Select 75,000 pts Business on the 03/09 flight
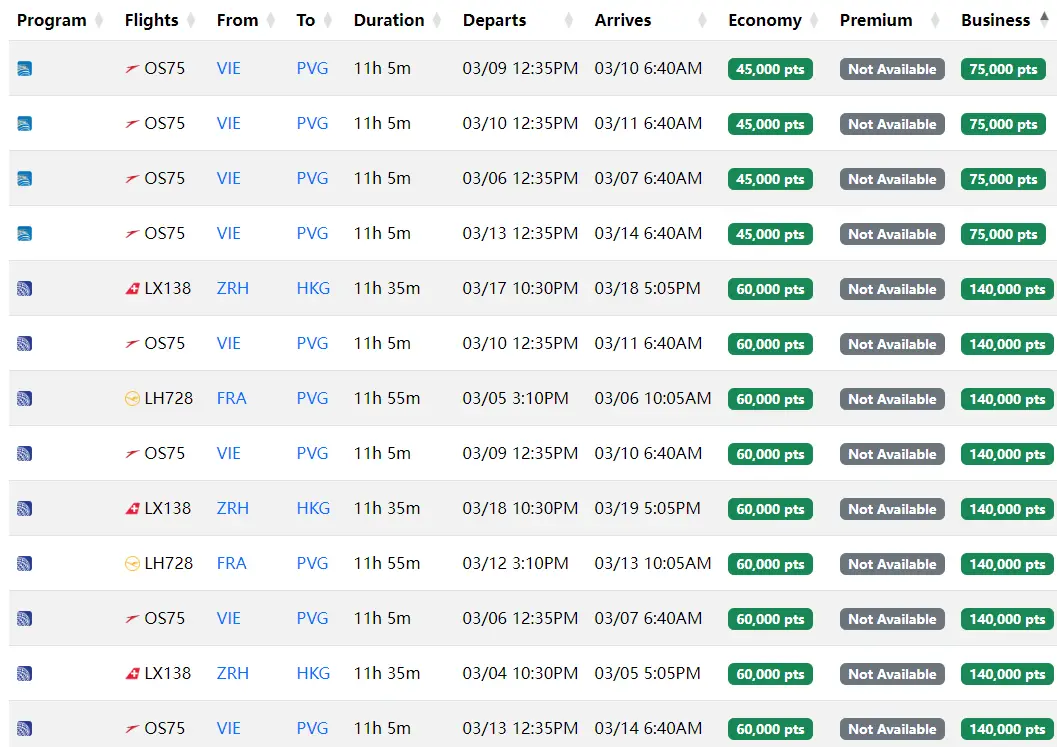 coord(1003,69)
